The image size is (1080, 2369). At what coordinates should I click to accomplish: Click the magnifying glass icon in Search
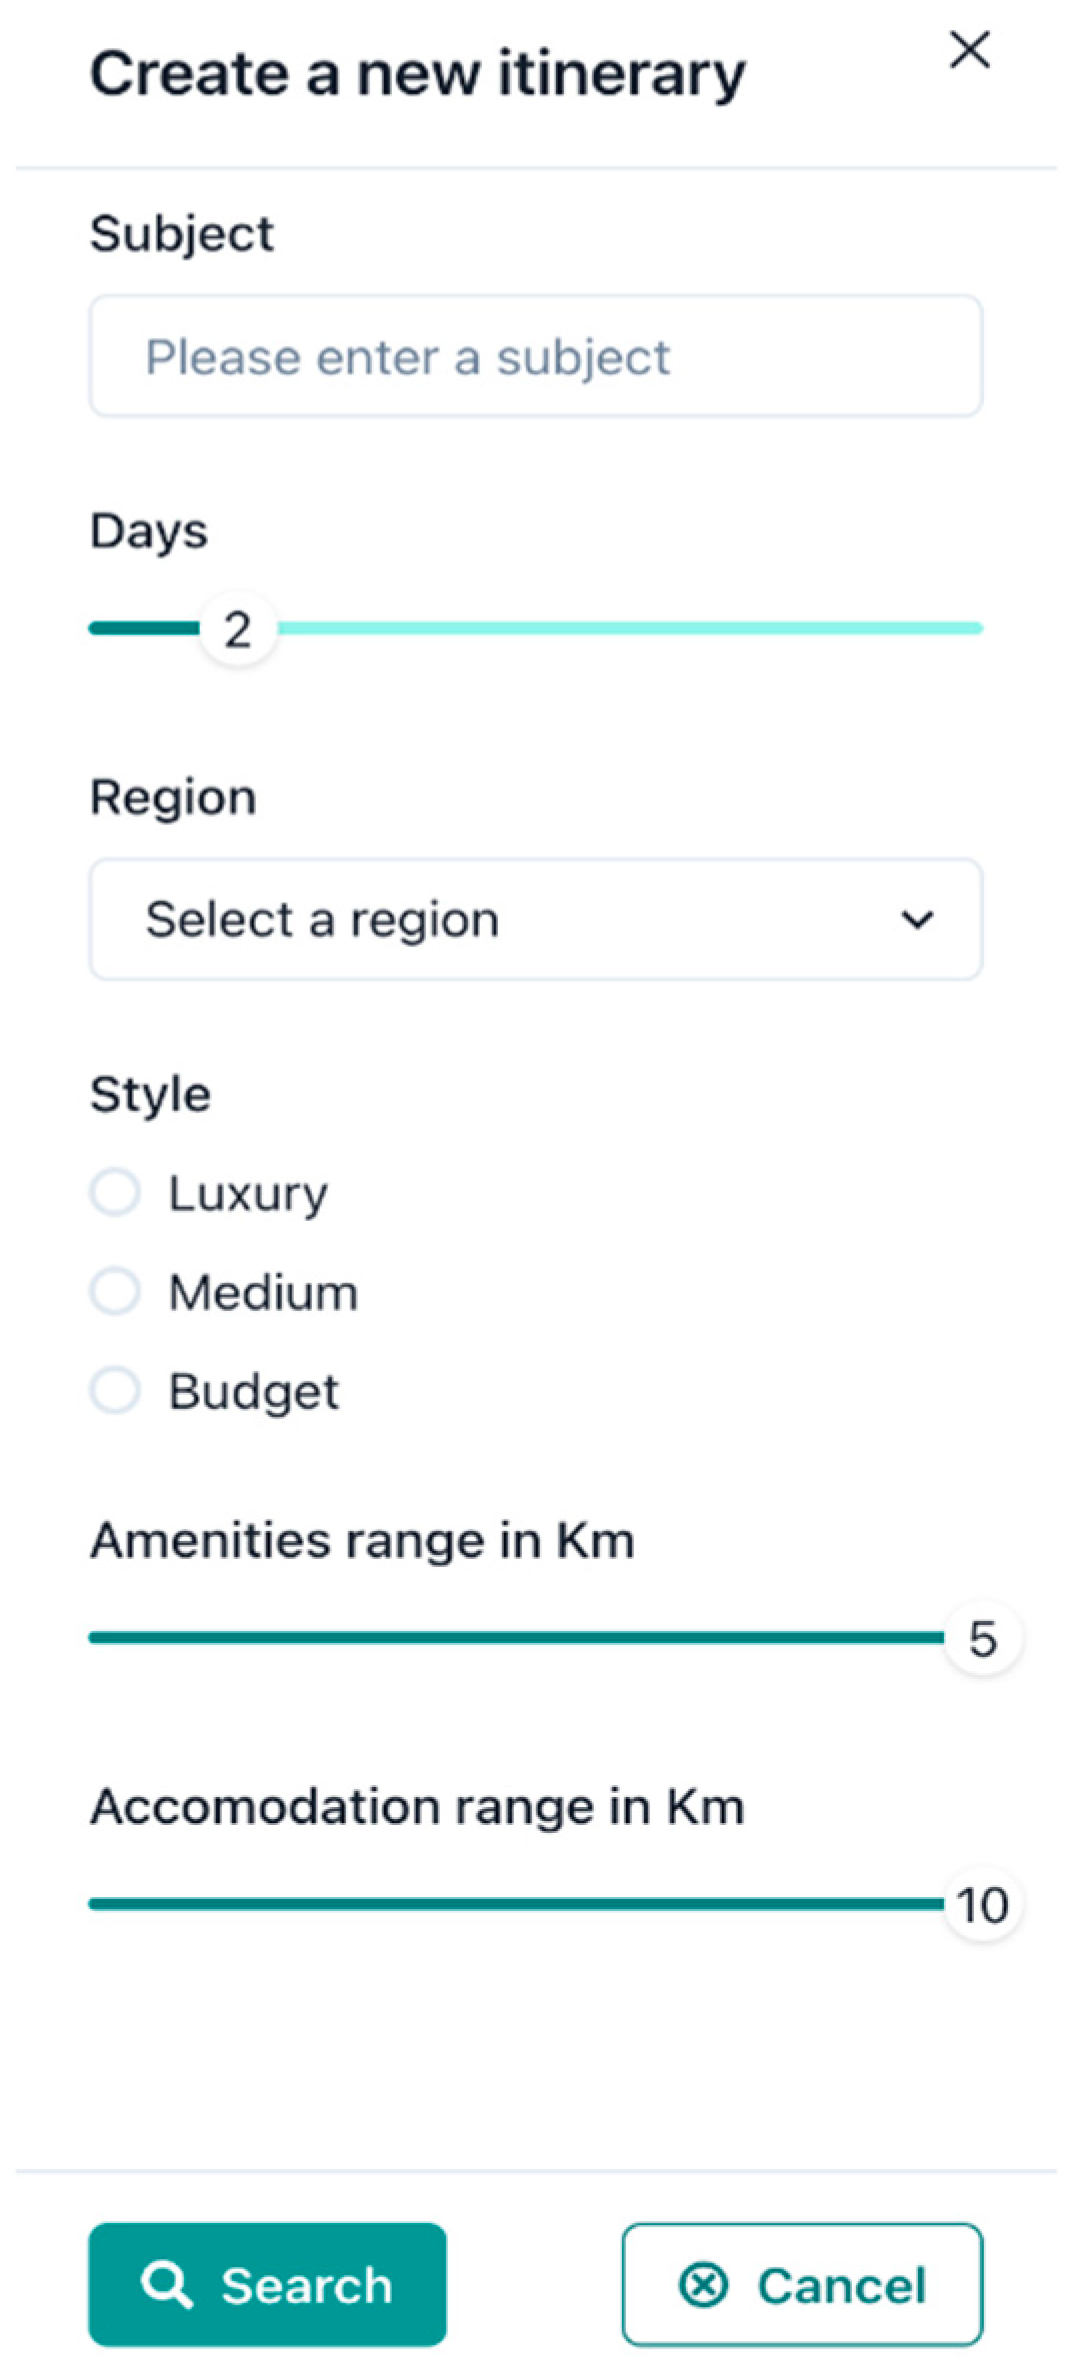(166, 2285)
